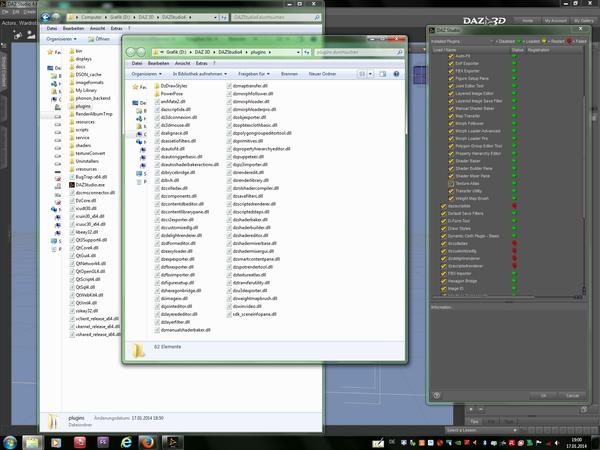Click Brennen button in plugins toolbar

tap(289, 74)
